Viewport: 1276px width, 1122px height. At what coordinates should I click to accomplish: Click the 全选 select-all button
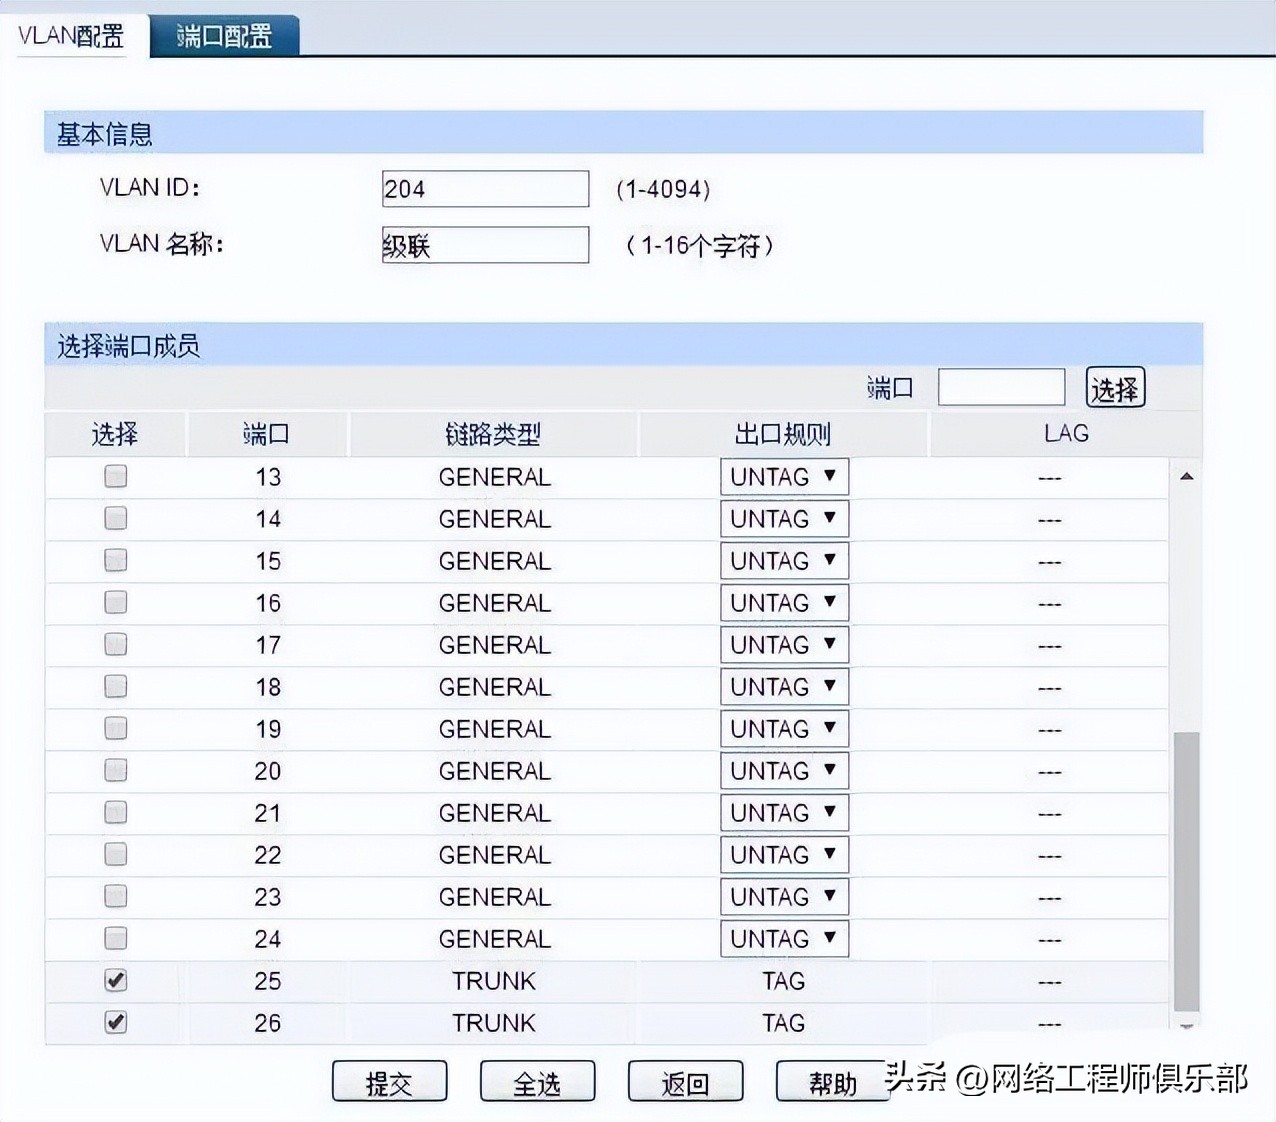tap(537, 1081)
